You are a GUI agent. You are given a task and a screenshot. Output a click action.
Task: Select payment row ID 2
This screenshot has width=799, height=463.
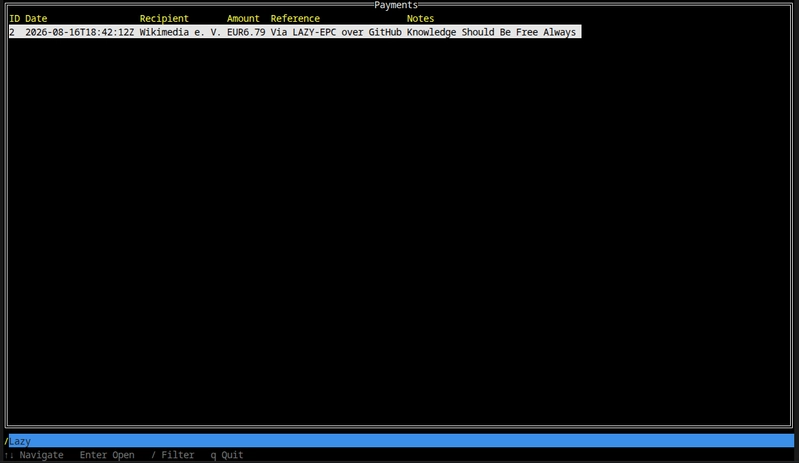(x=295, y=32)
